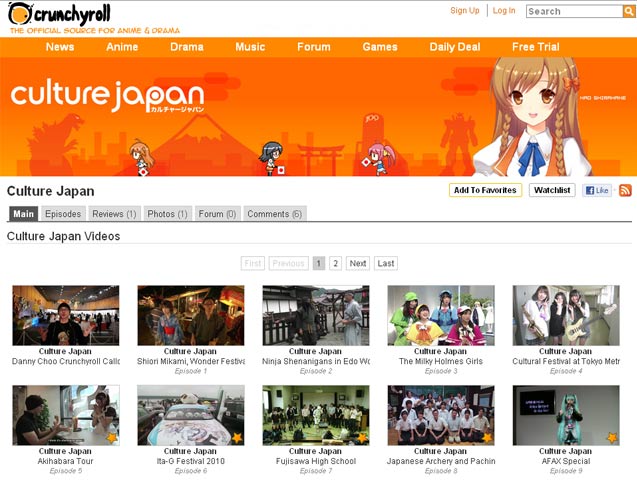Click 'Danny Choo Crunchyroll' title link
This screenshot has width=637, height=482.
click(x=66, y=361)
